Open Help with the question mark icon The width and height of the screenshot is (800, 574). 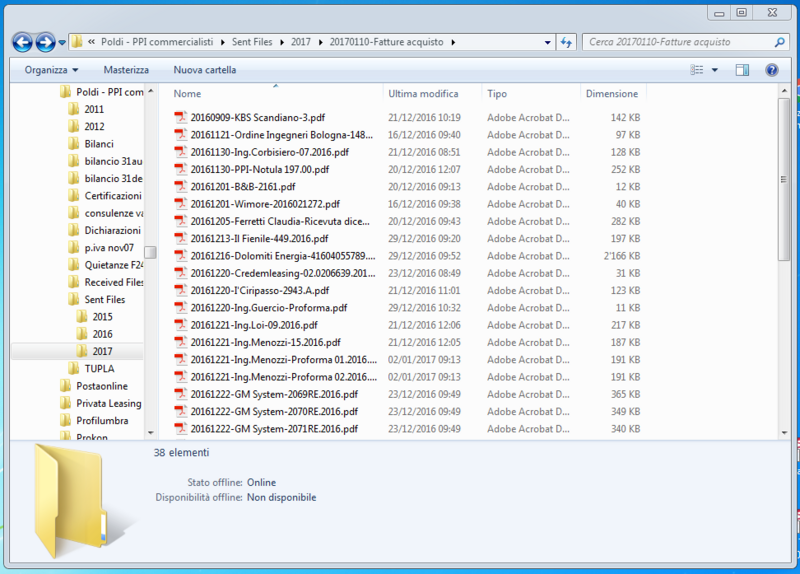[771, 70]
